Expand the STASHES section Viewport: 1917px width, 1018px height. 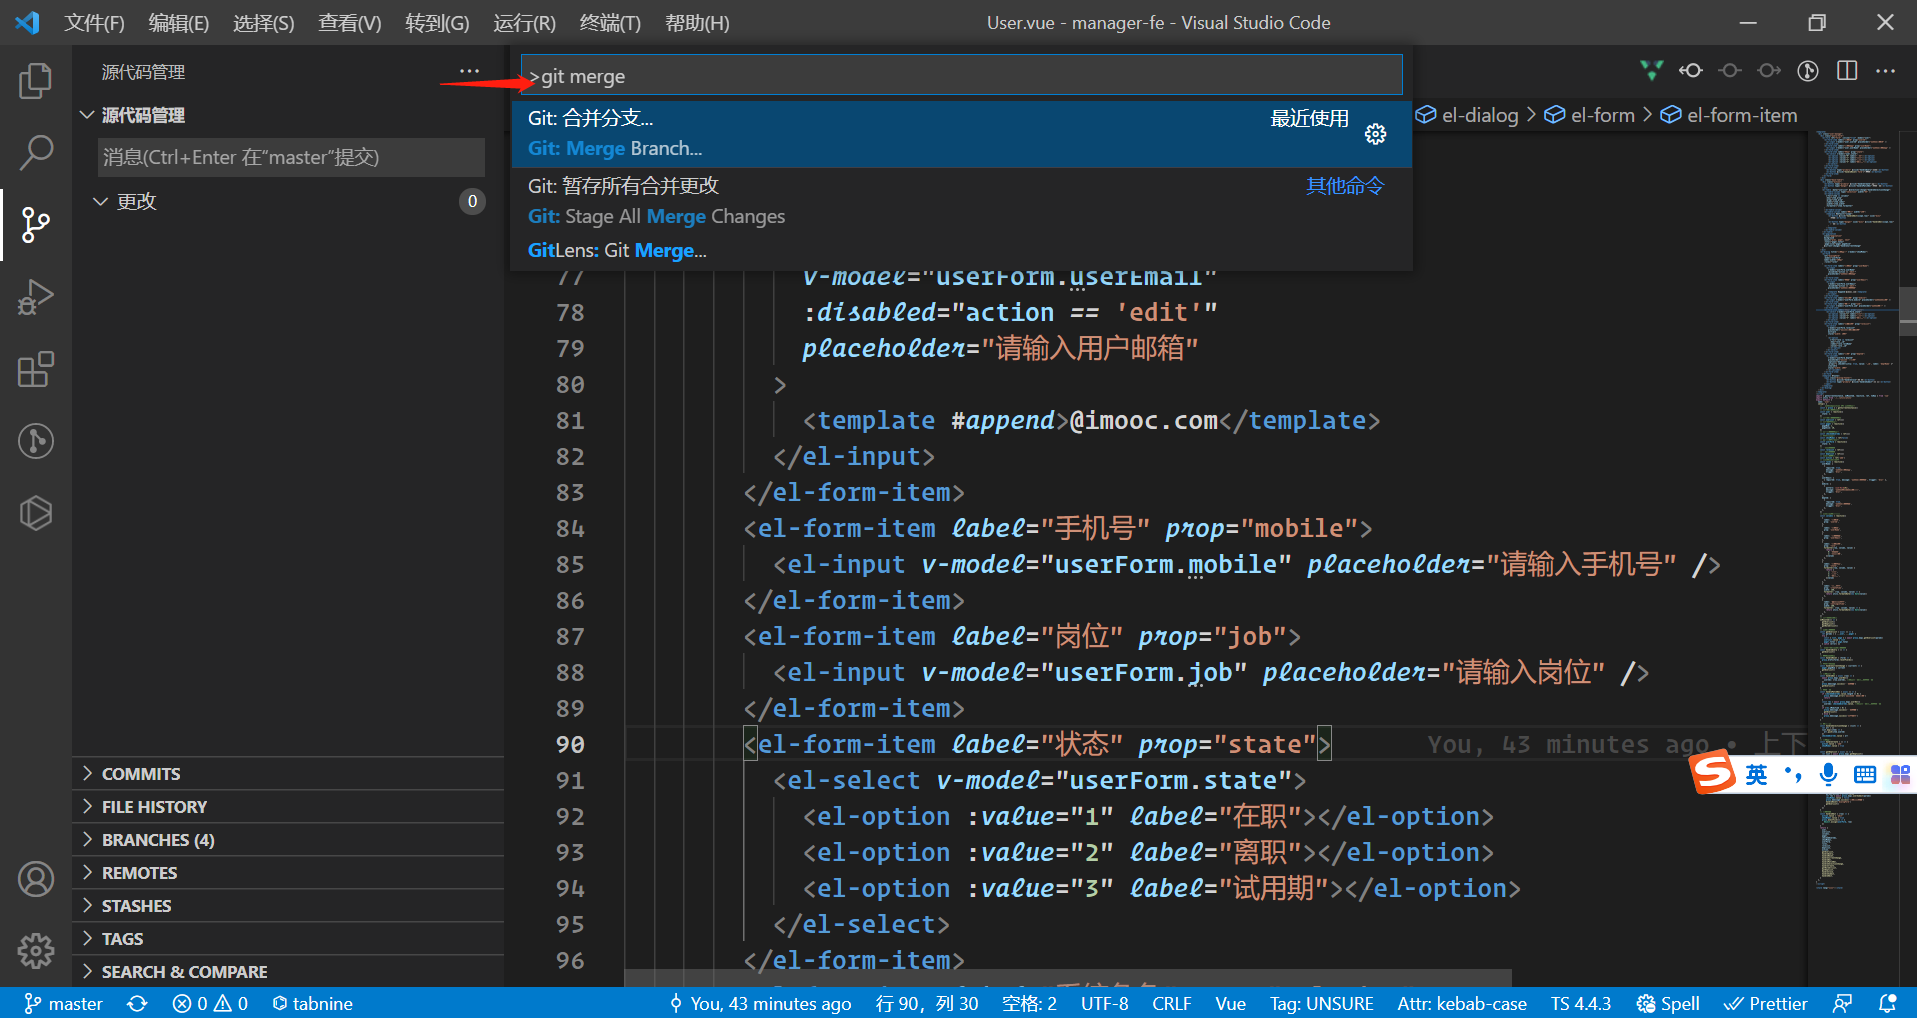[x=288, y=906]
